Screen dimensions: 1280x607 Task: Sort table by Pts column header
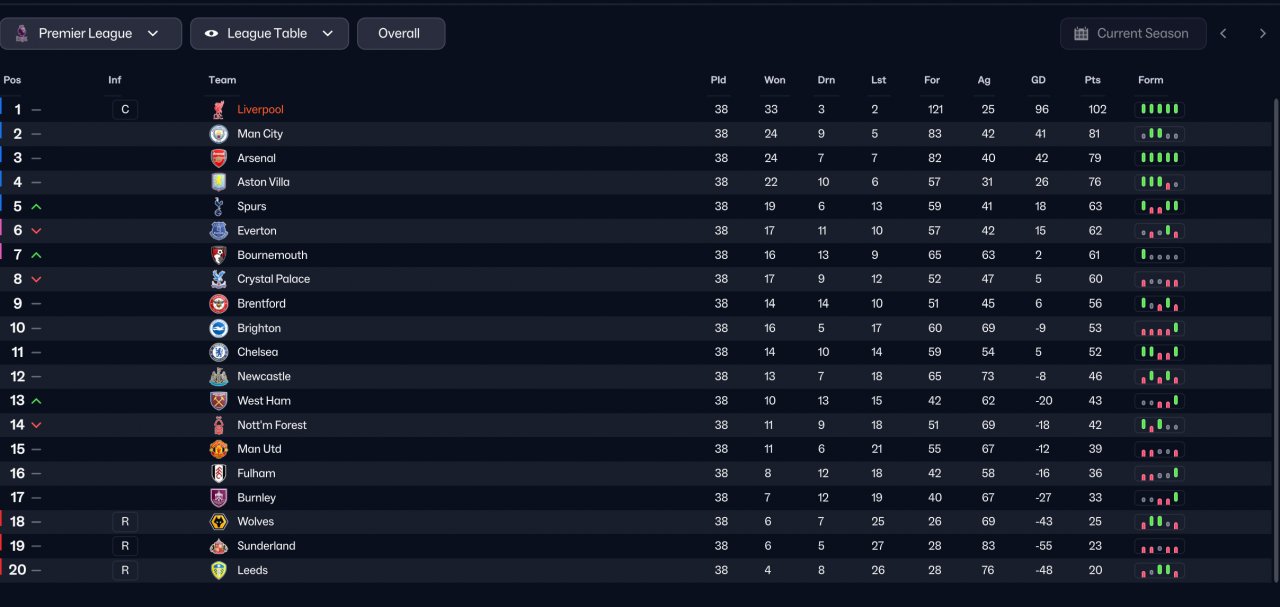(x=1092, y=80)
